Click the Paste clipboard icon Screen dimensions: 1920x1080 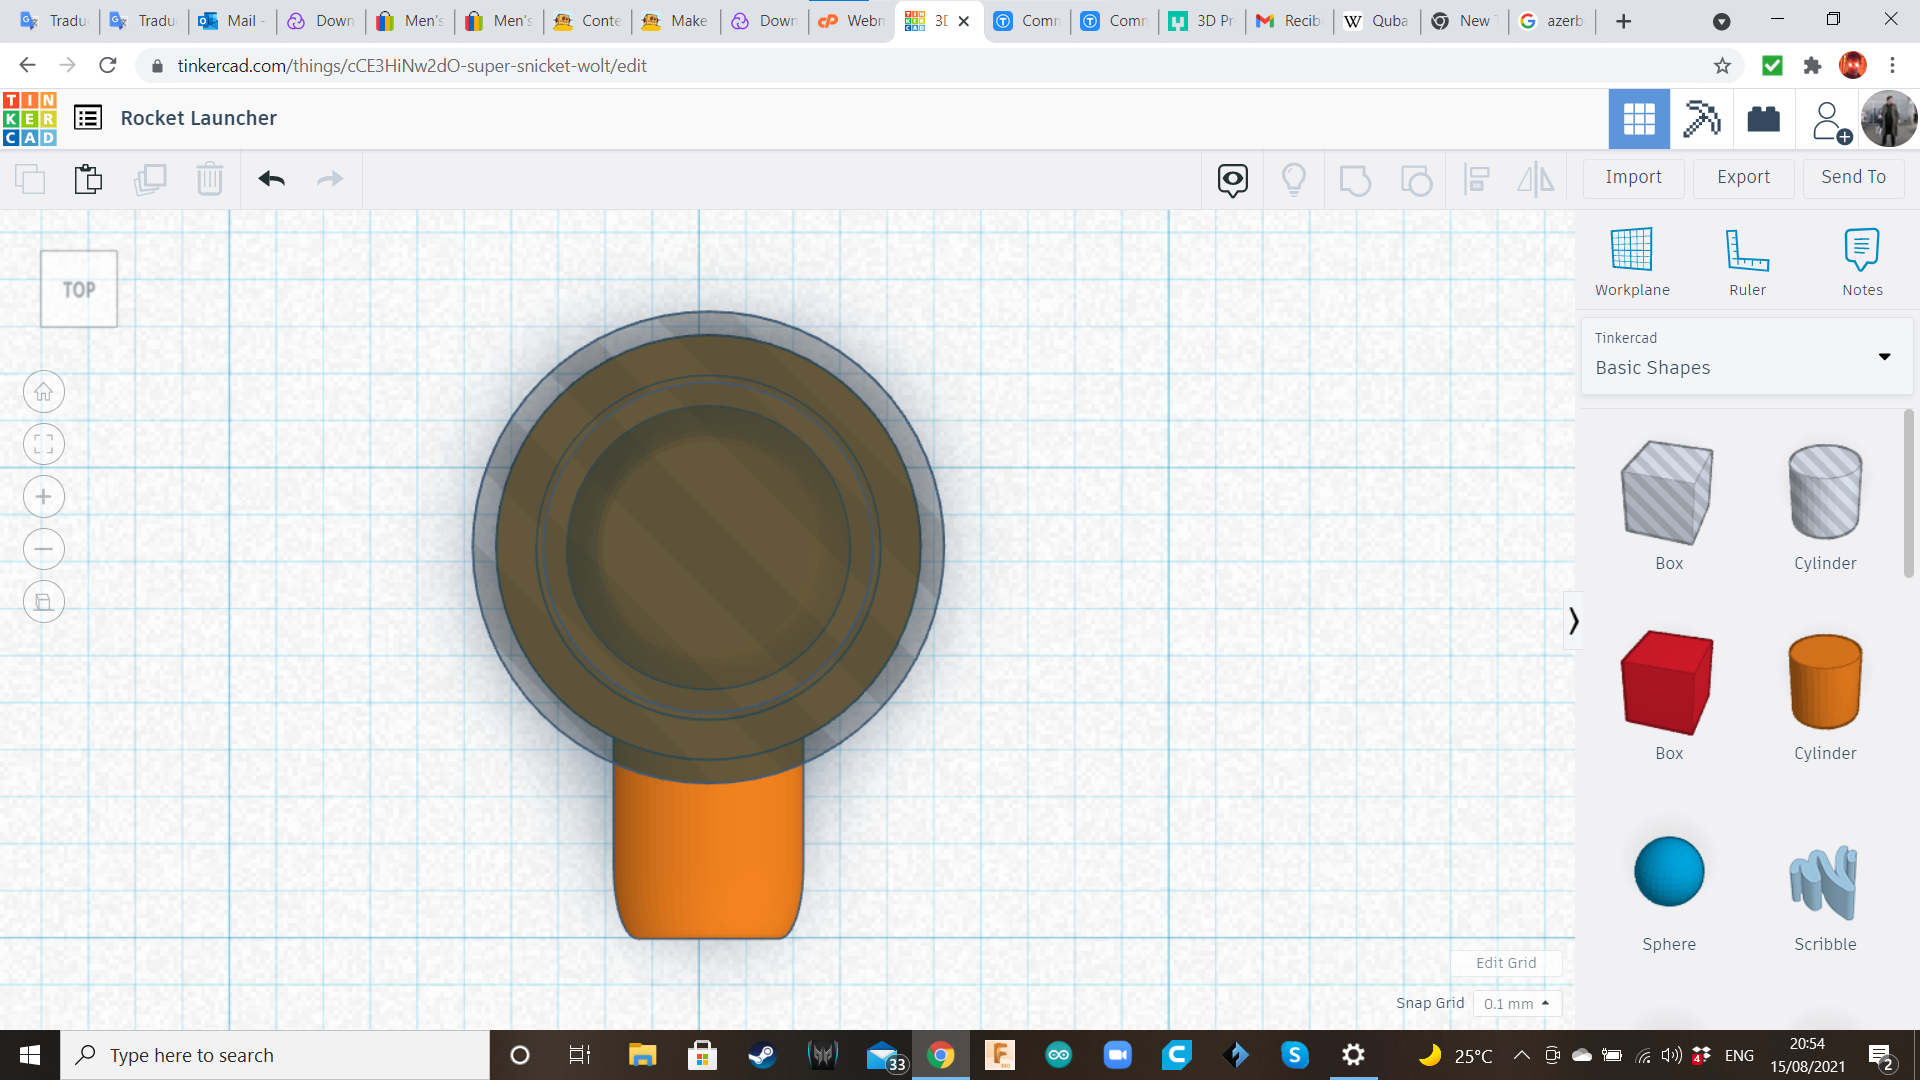pos(88,179)
